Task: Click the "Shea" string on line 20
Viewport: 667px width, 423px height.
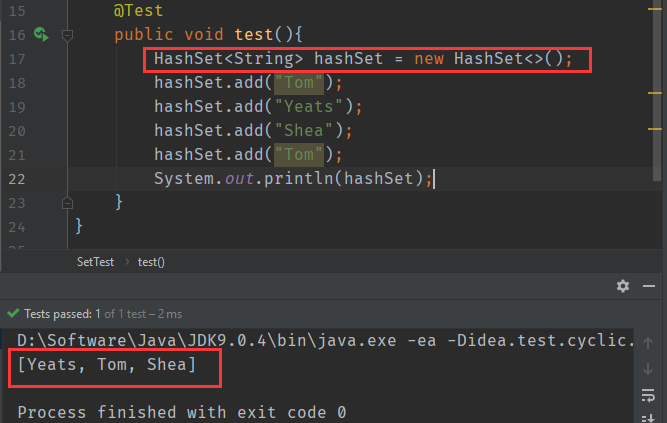Action: 304,131
